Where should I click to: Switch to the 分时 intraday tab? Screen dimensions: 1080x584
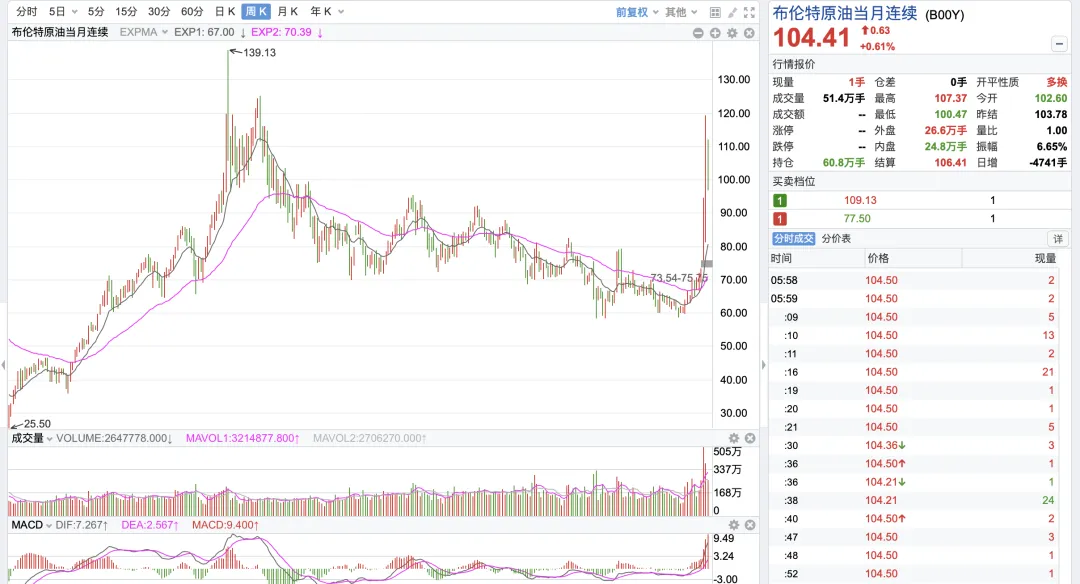(x=27, y=12)
